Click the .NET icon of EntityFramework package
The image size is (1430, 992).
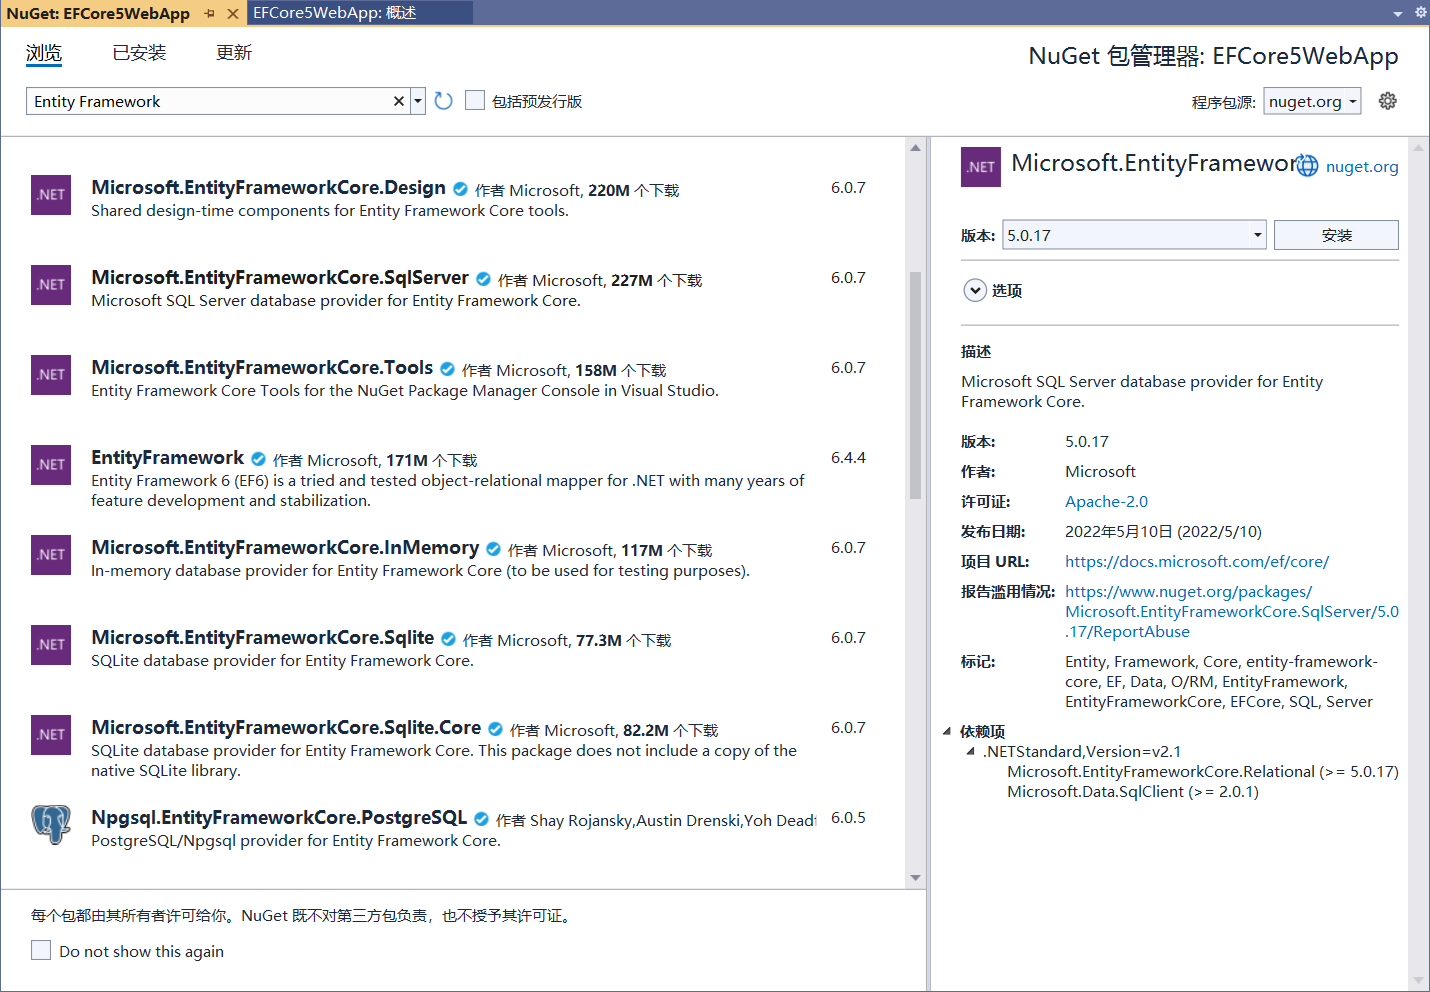51,465
